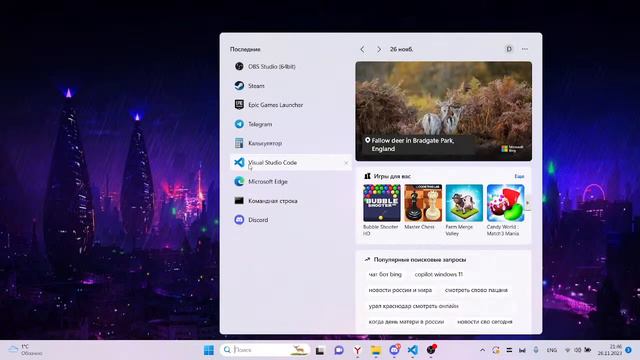Click the Ещё link in games section
Viewport: 640px width, 360px height.
pyautogui.click(x=519, y=176)
